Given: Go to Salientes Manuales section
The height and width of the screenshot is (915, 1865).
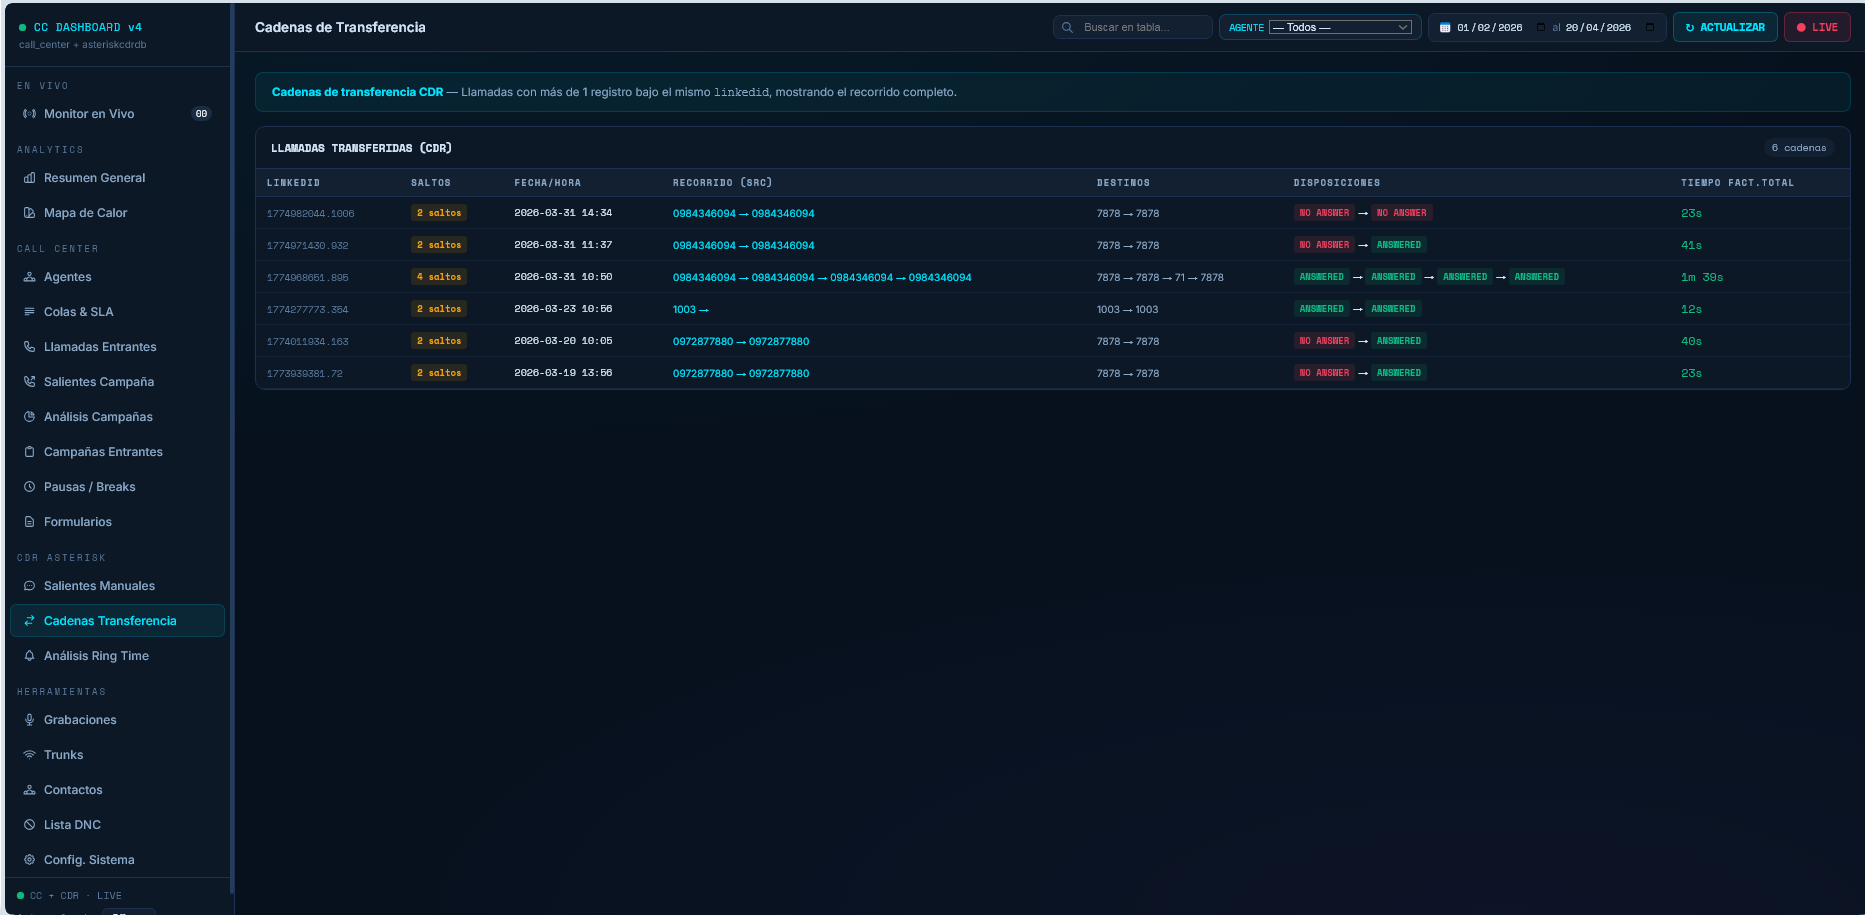Looking at the screenshot, I should click(99, 586).
